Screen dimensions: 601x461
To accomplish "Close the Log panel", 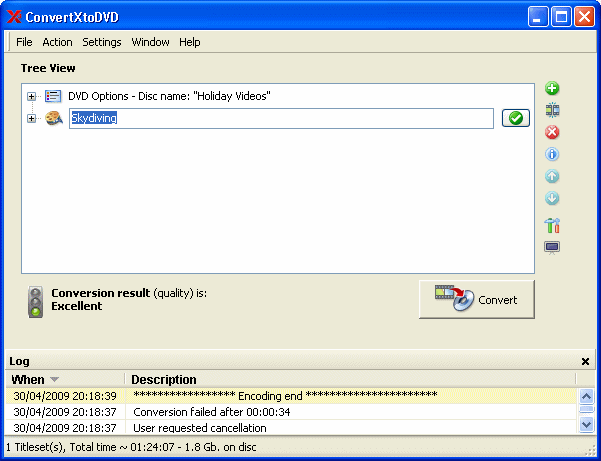I will (x=585, y=361).
